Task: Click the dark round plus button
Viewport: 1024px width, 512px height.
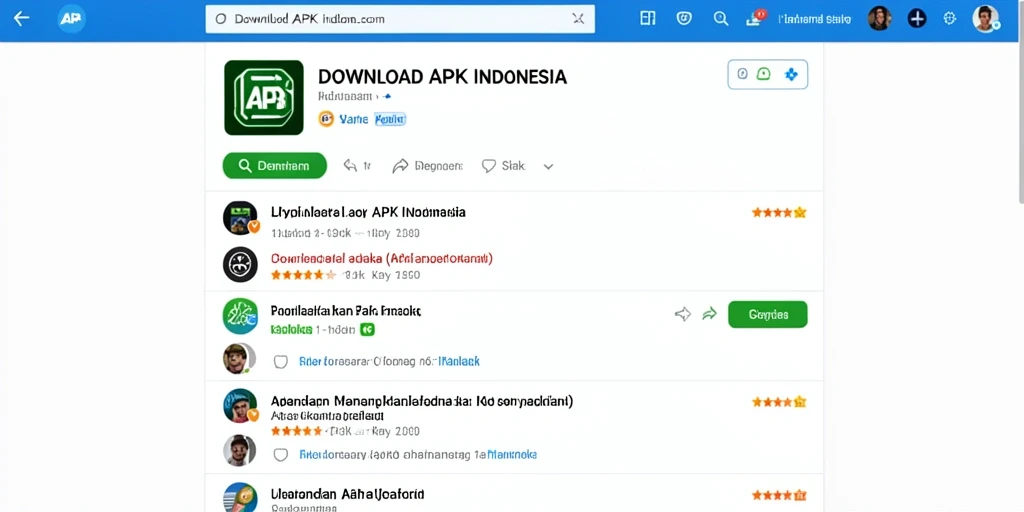Action: 917,18
